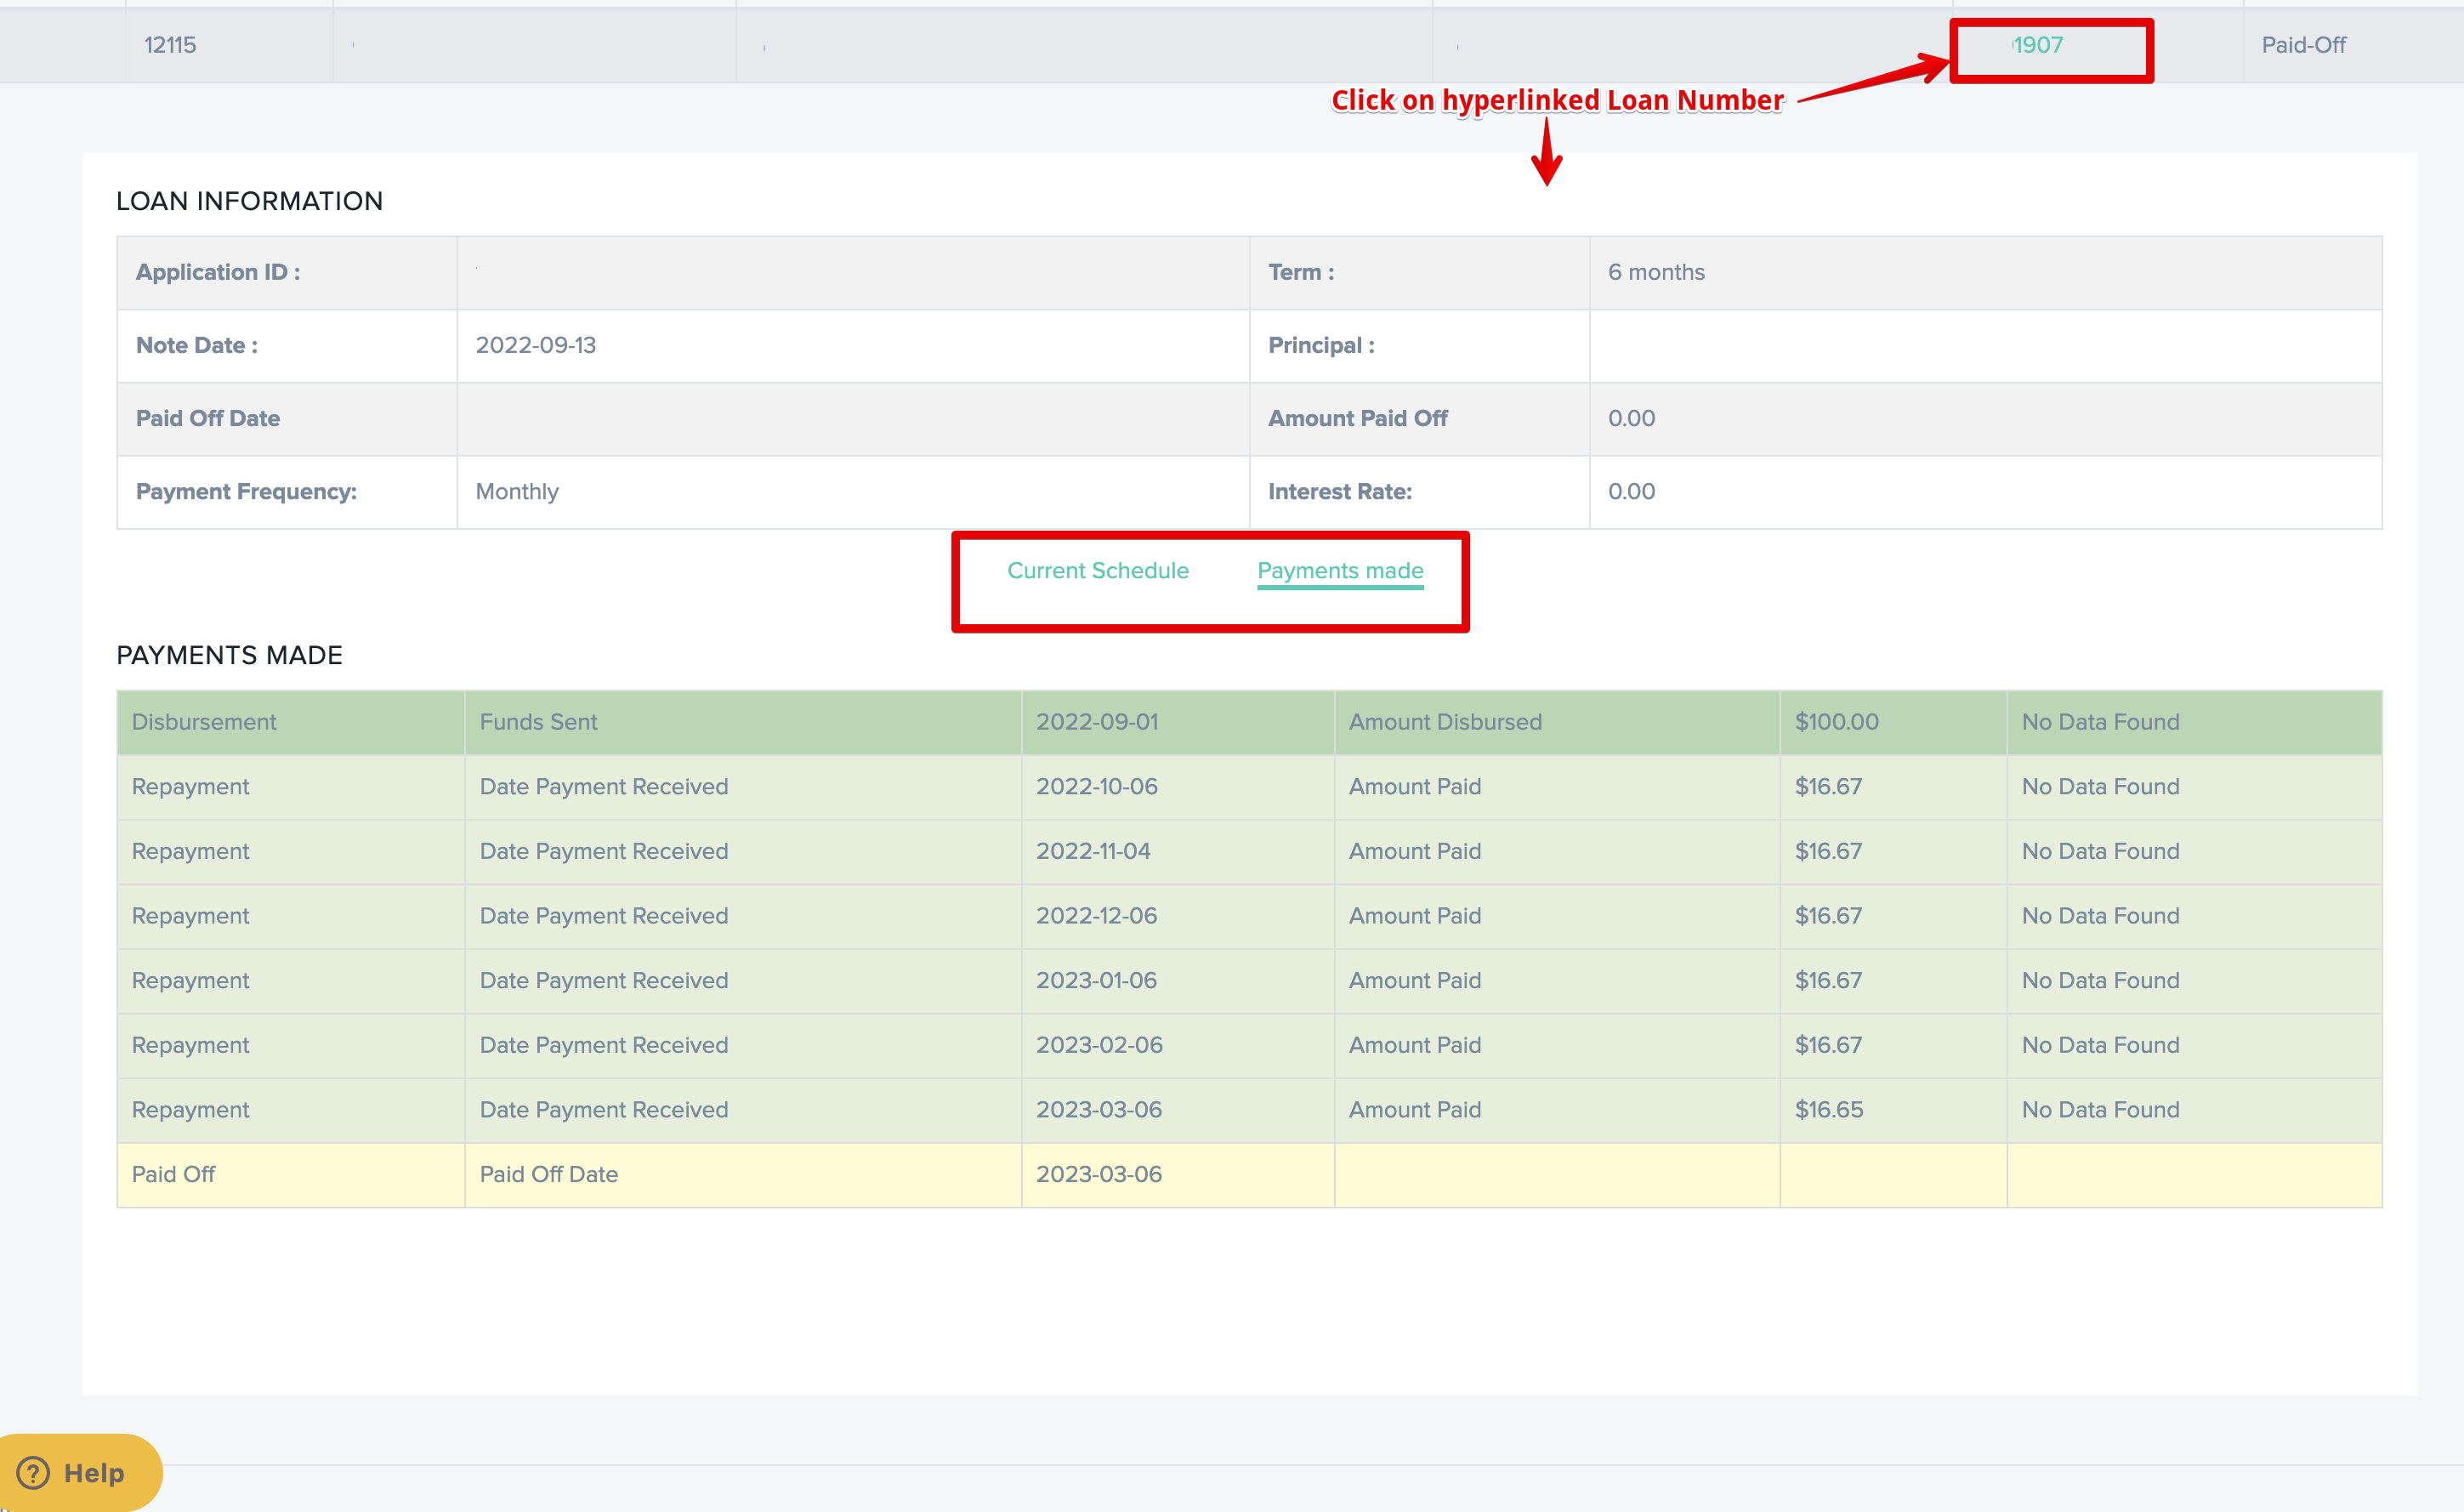The image size is (2464, 1512).
Task: Click Paid-Off status in top row
Action: click(2303, 45)
